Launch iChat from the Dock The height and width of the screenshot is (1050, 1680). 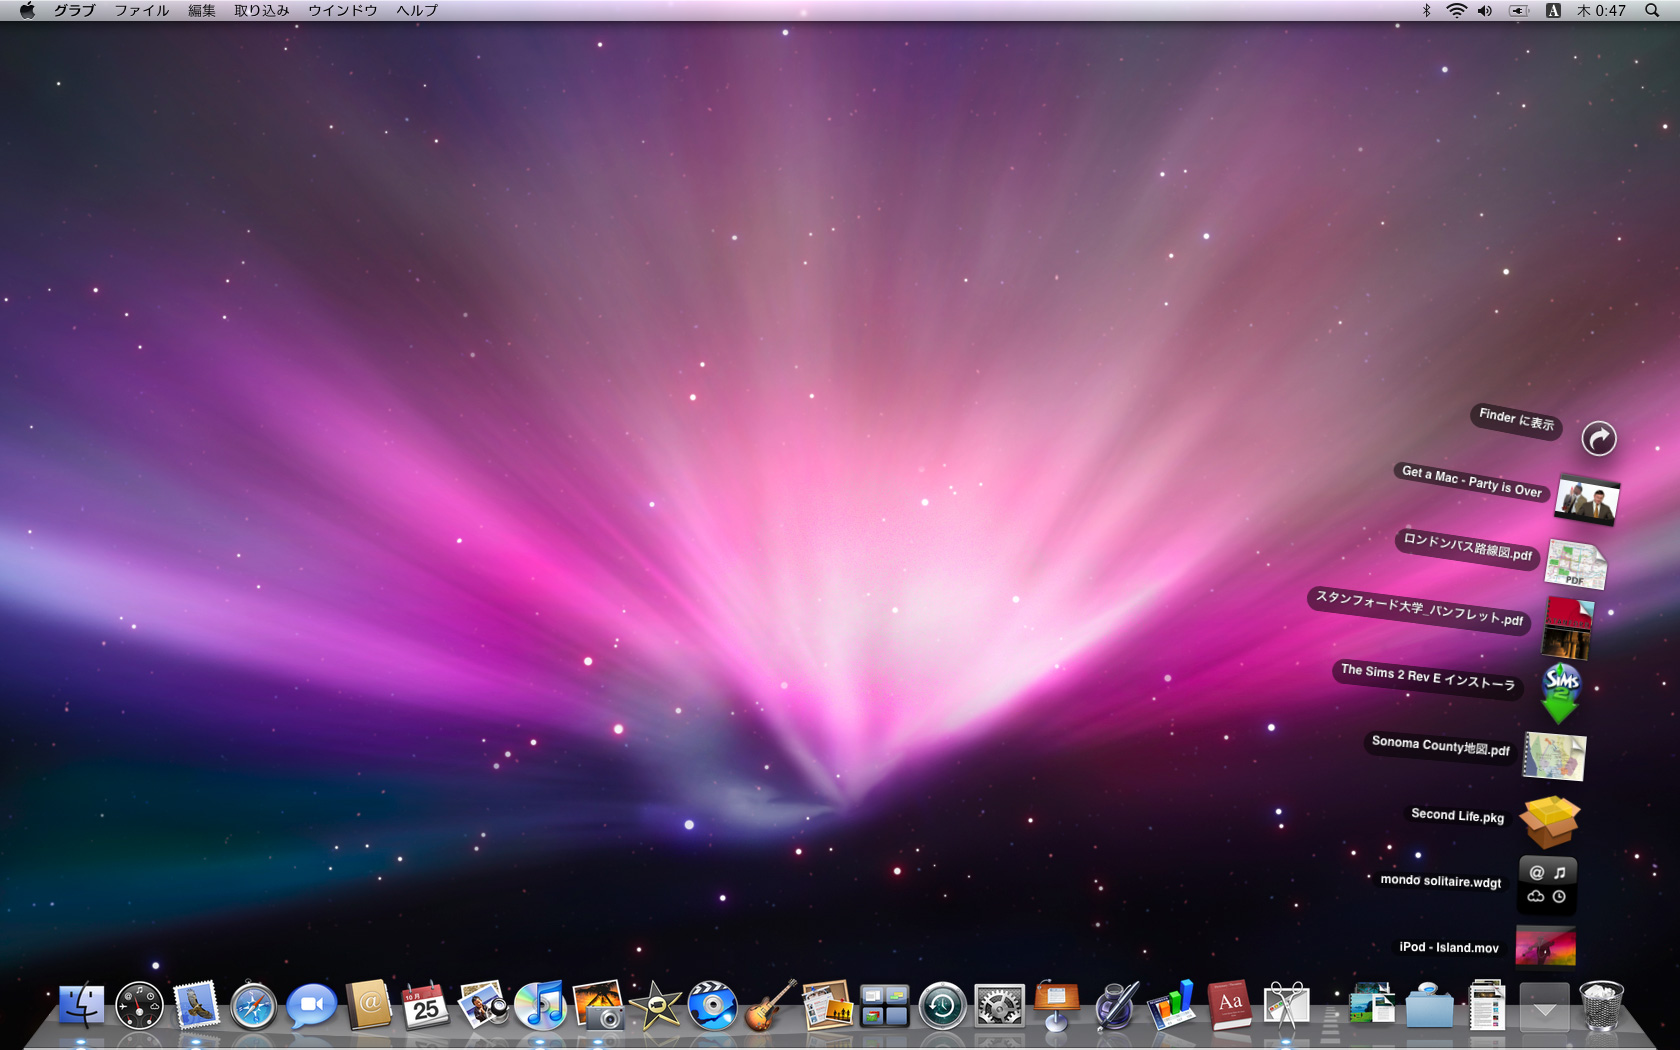click(x=311, y=1006)
